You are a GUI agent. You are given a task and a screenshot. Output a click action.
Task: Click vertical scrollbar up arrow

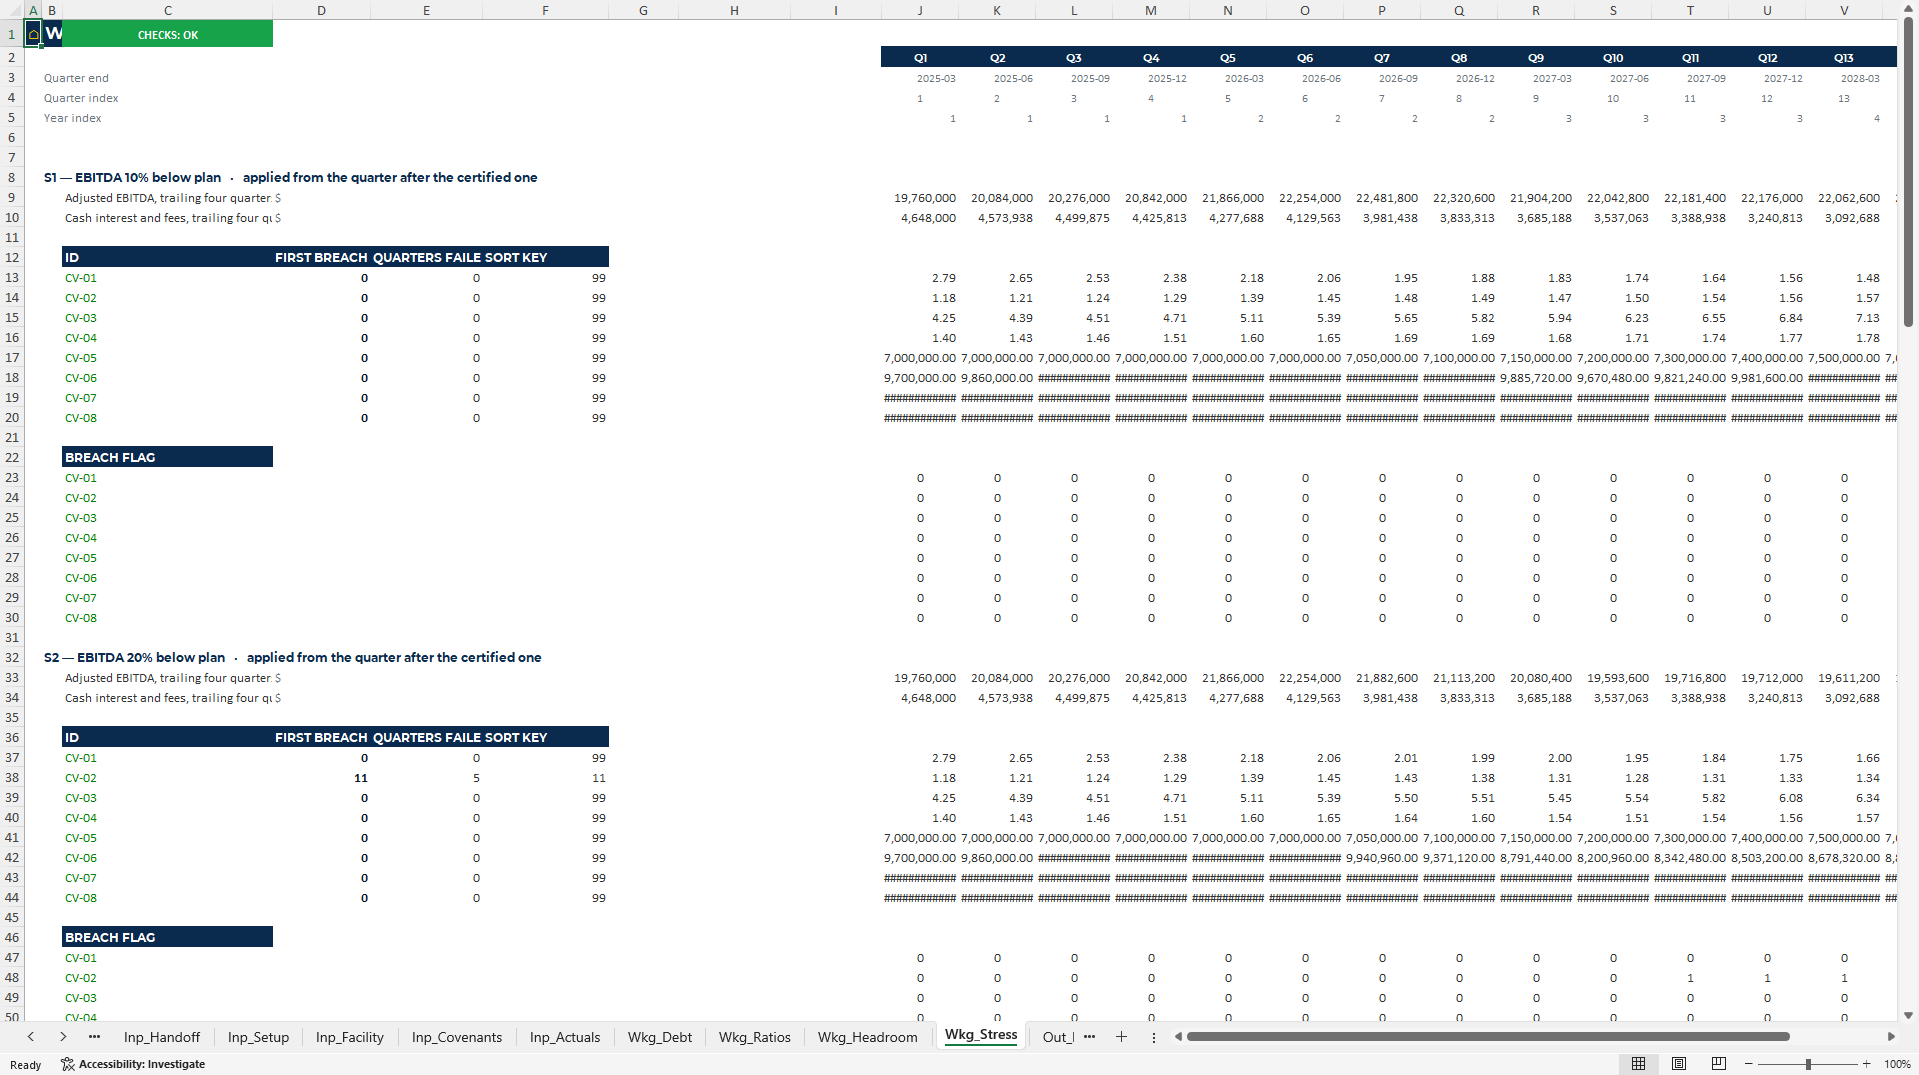click(1908, 9)
